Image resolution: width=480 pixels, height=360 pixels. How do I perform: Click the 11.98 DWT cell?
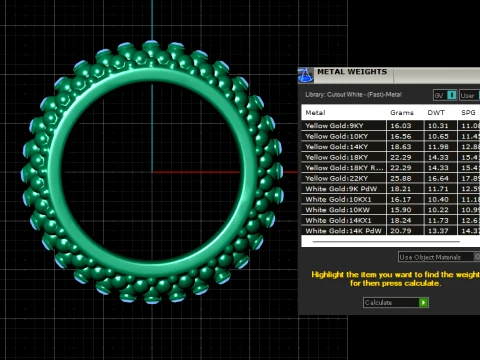[x=441, y=147]
